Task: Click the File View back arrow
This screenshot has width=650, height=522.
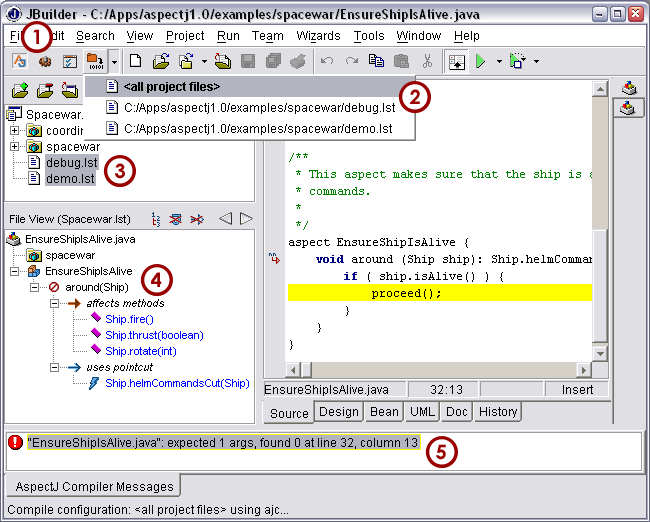Action: (225, 218)
